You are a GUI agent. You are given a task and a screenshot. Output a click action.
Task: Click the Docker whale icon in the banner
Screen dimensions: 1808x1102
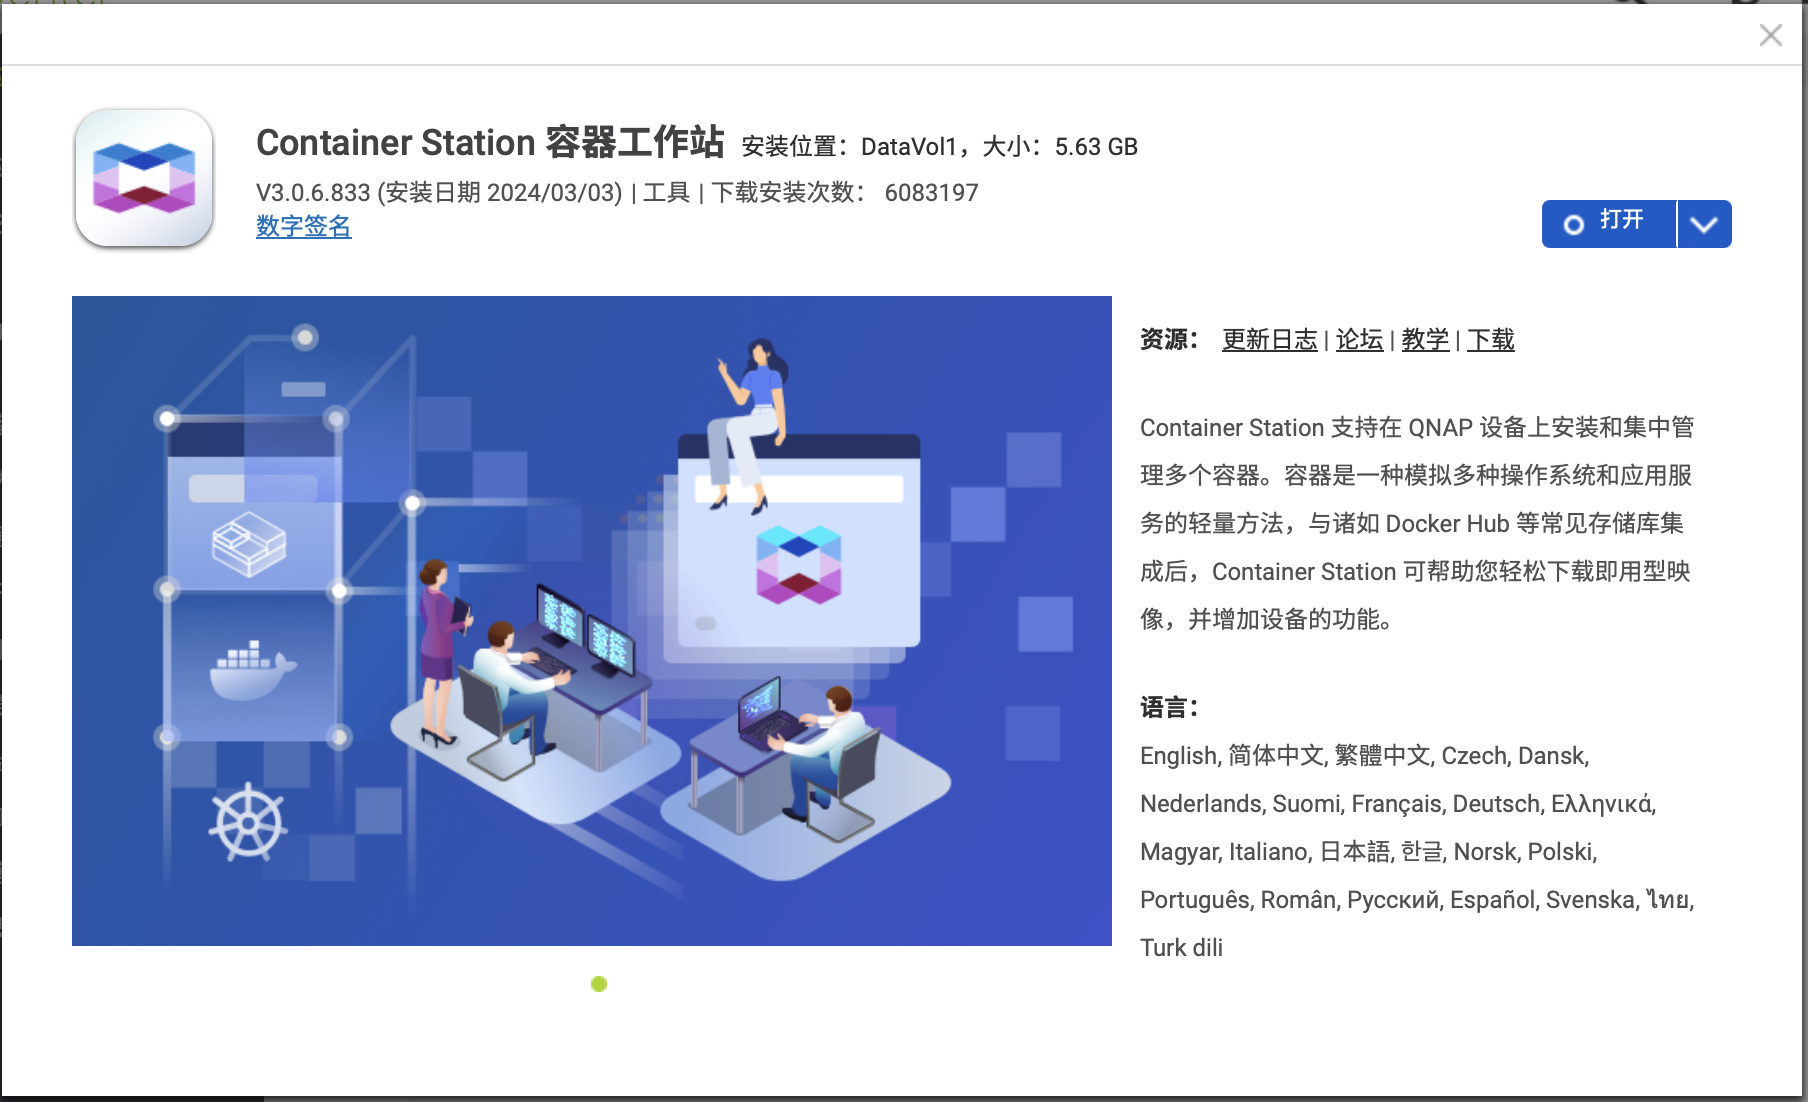252,670
